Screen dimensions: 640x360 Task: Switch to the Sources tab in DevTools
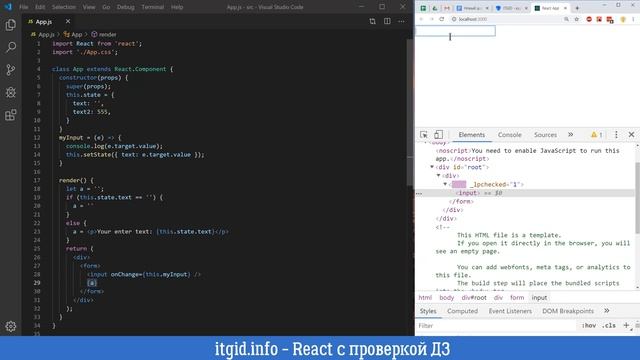pos(545,135)
